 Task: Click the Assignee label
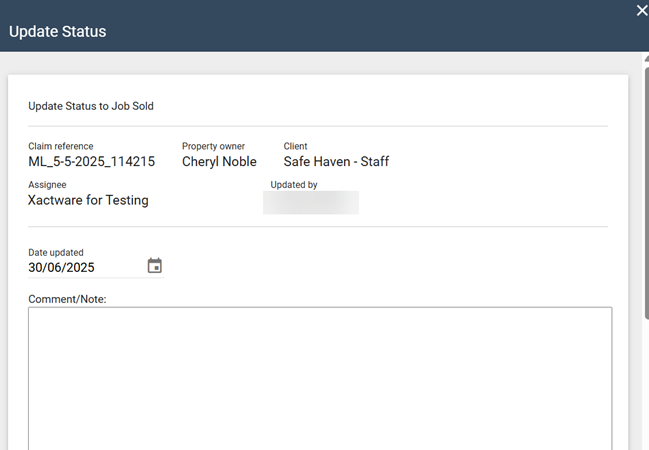(x=47, y=185)
